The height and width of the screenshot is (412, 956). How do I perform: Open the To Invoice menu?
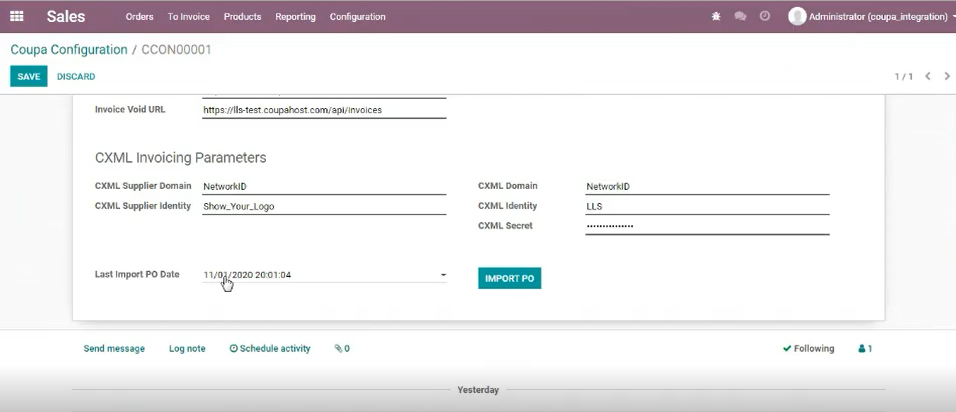[188, 16]
